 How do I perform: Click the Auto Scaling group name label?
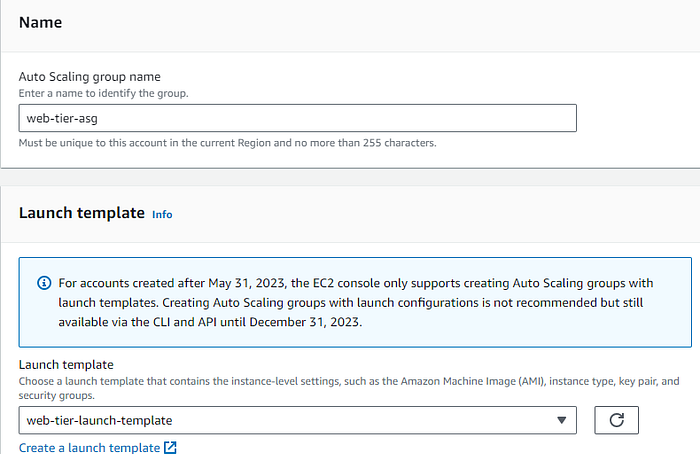pos(89,77)
